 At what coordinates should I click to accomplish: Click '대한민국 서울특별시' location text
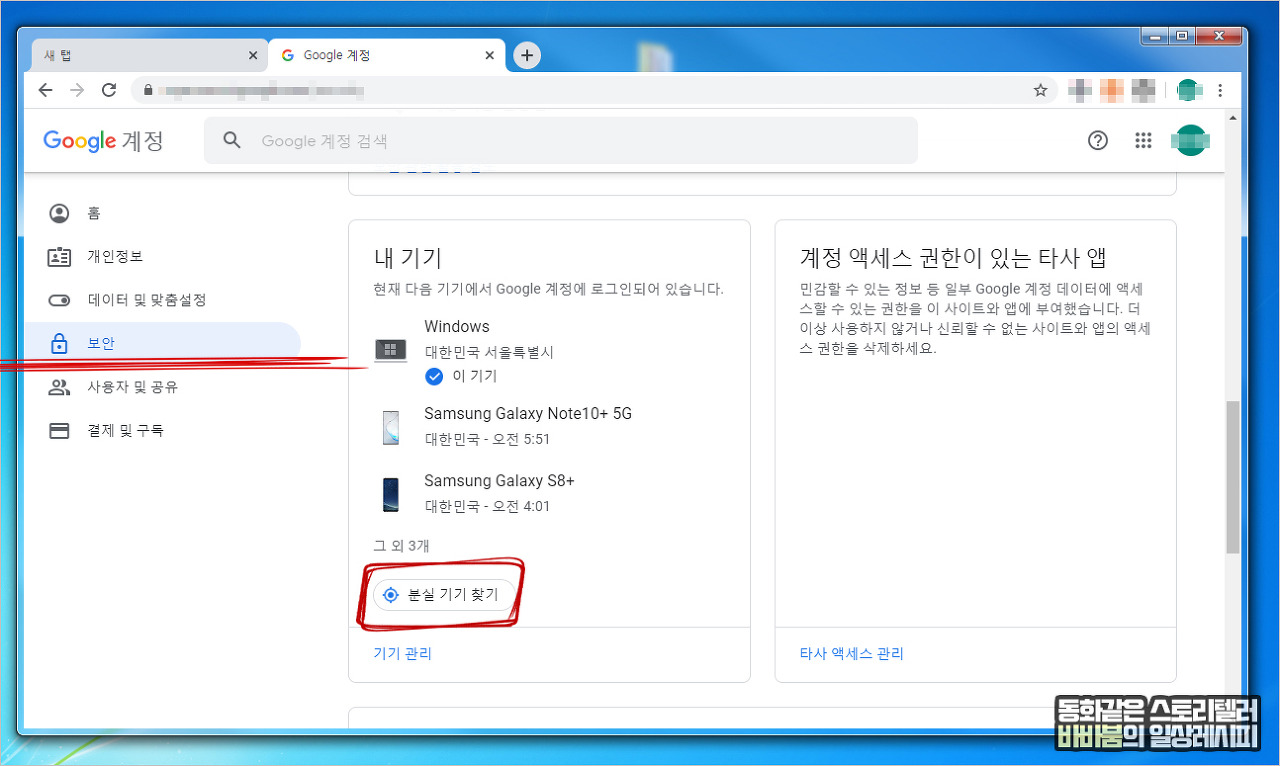tap(489, 352)
